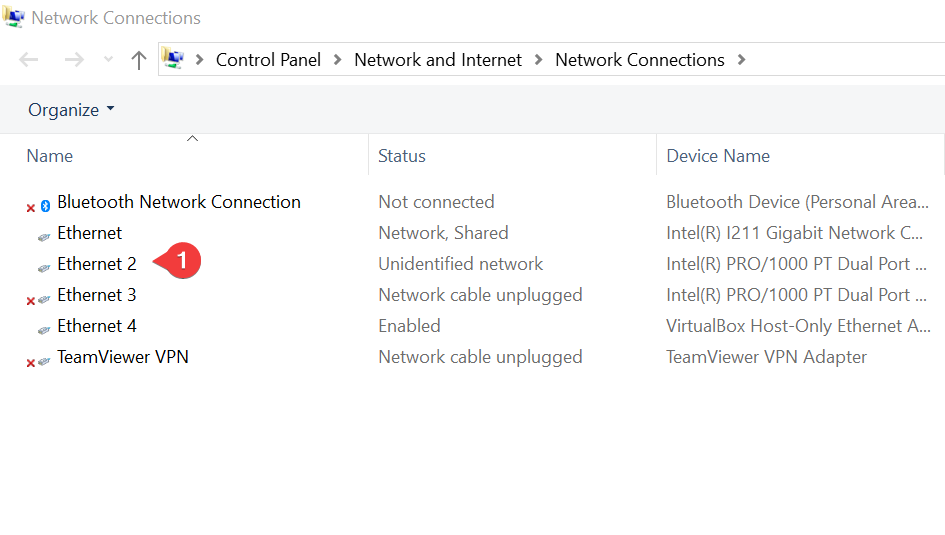Go up one folder level arrow

pyautogui.click(x=139, y=60)
